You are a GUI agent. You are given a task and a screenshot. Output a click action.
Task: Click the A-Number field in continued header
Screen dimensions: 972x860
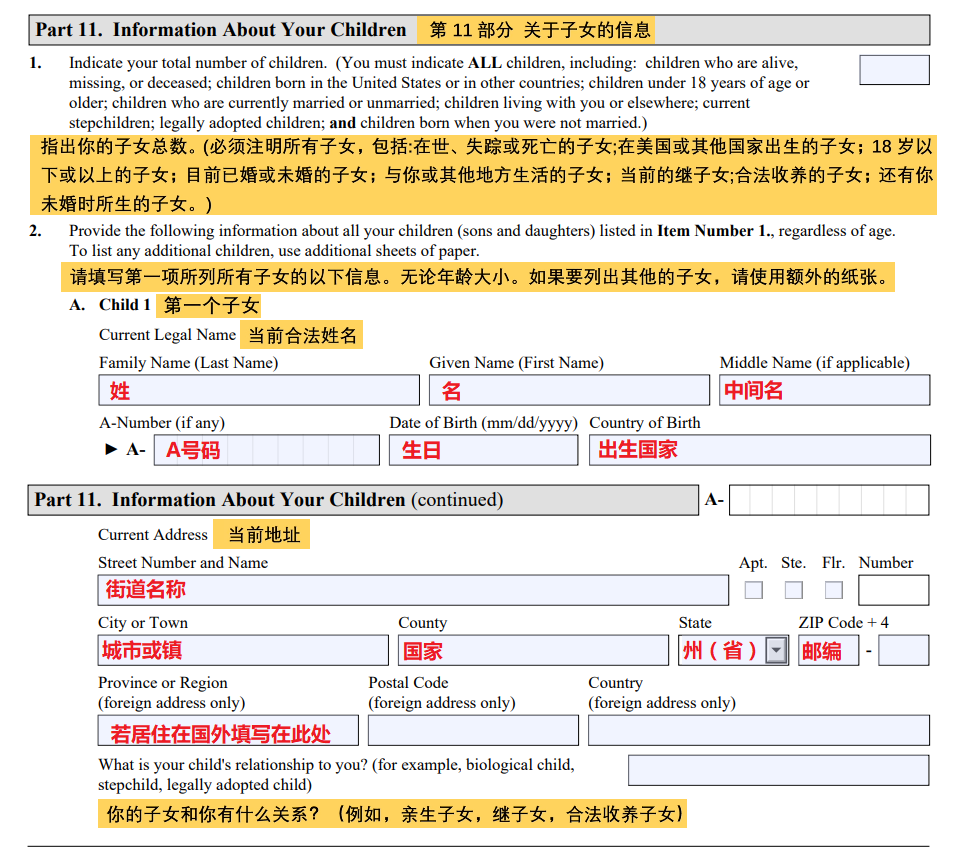coord(829,500)
